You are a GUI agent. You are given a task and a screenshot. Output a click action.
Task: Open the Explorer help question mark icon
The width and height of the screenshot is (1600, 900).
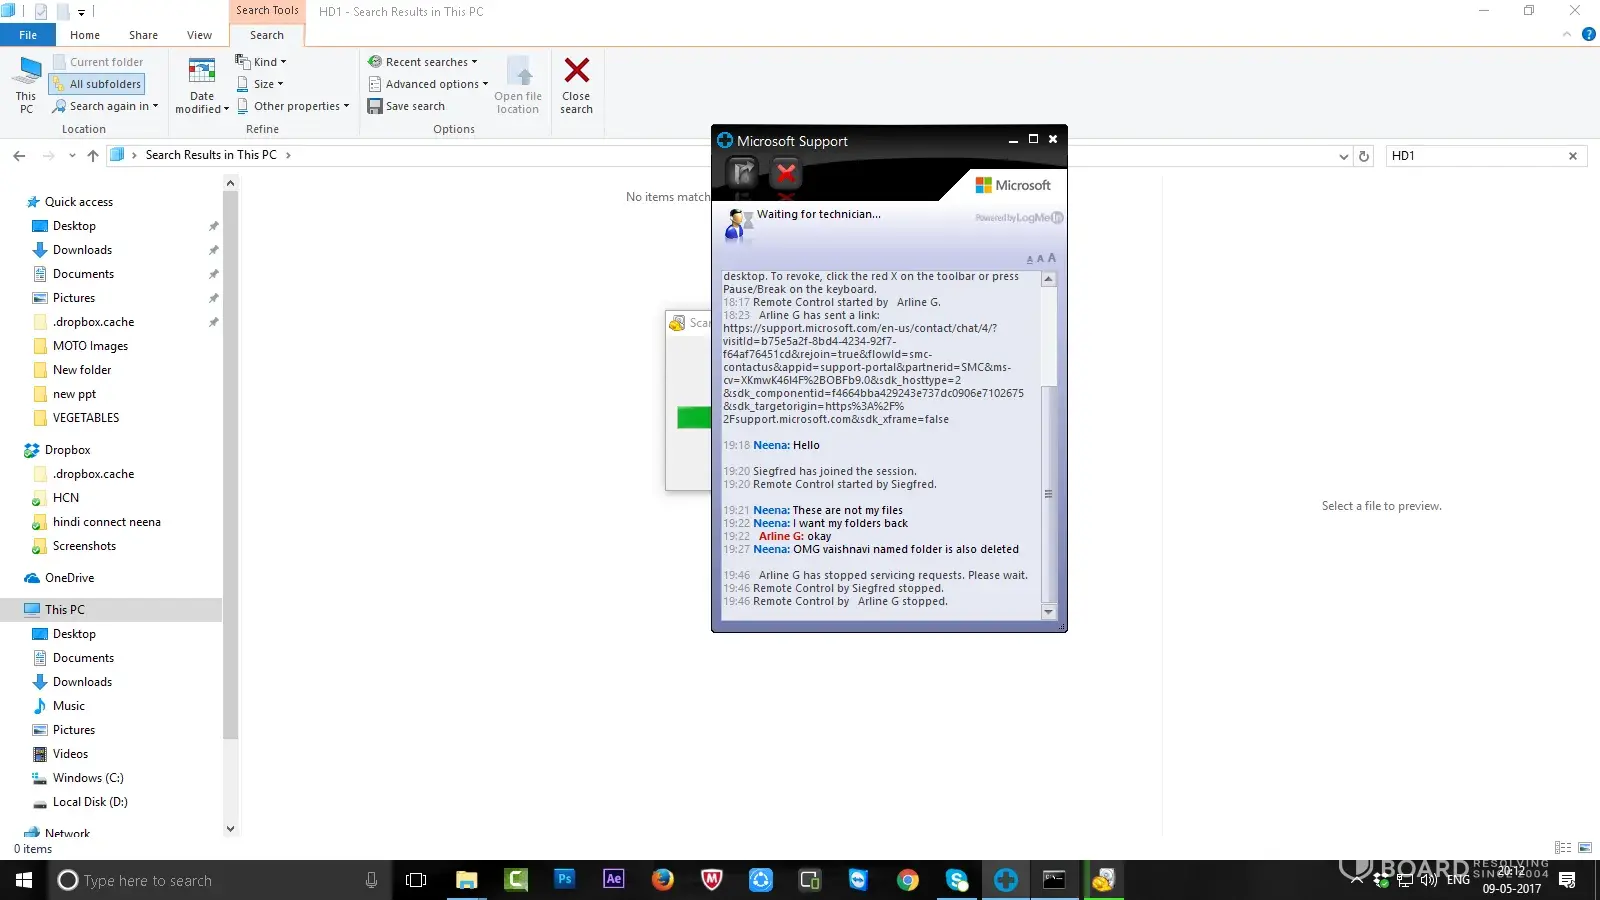(x=1588, y=35)
